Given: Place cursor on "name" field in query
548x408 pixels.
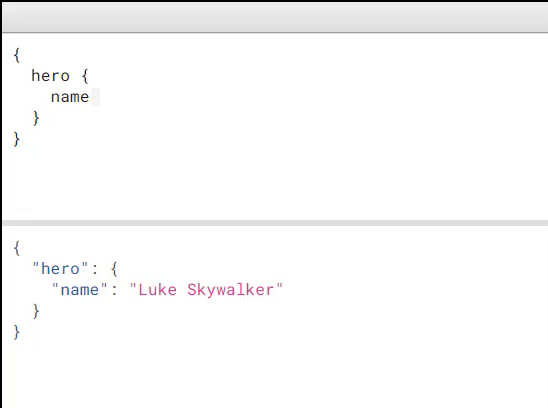Looking at the screenshot, I should coord(70,97).
